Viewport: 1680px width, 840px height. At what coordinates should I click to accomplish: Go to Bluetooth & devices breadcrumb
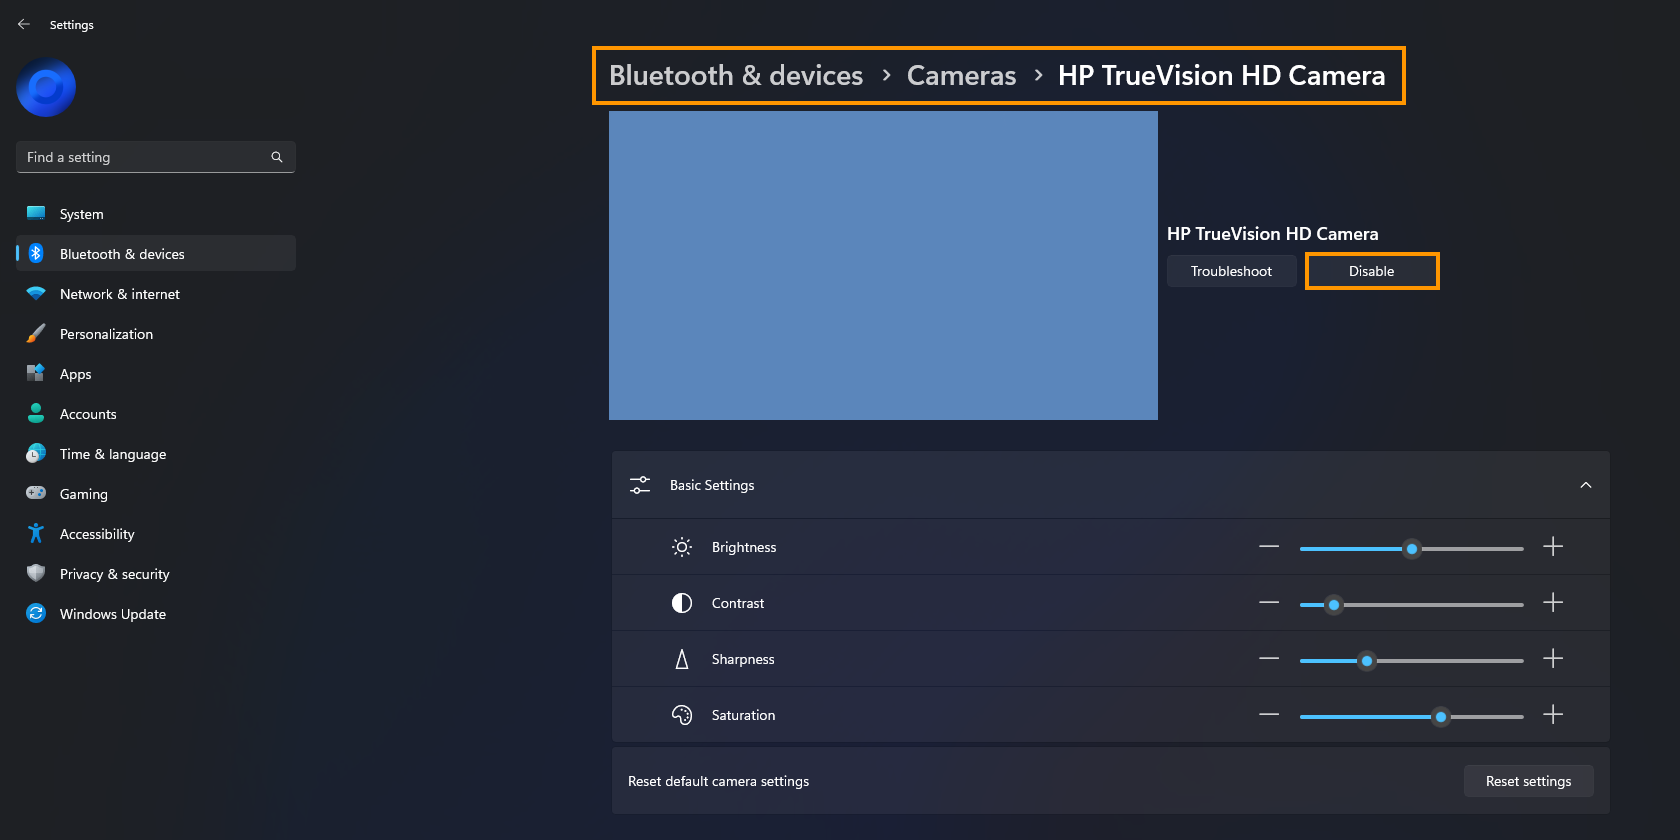pos(736,76)
